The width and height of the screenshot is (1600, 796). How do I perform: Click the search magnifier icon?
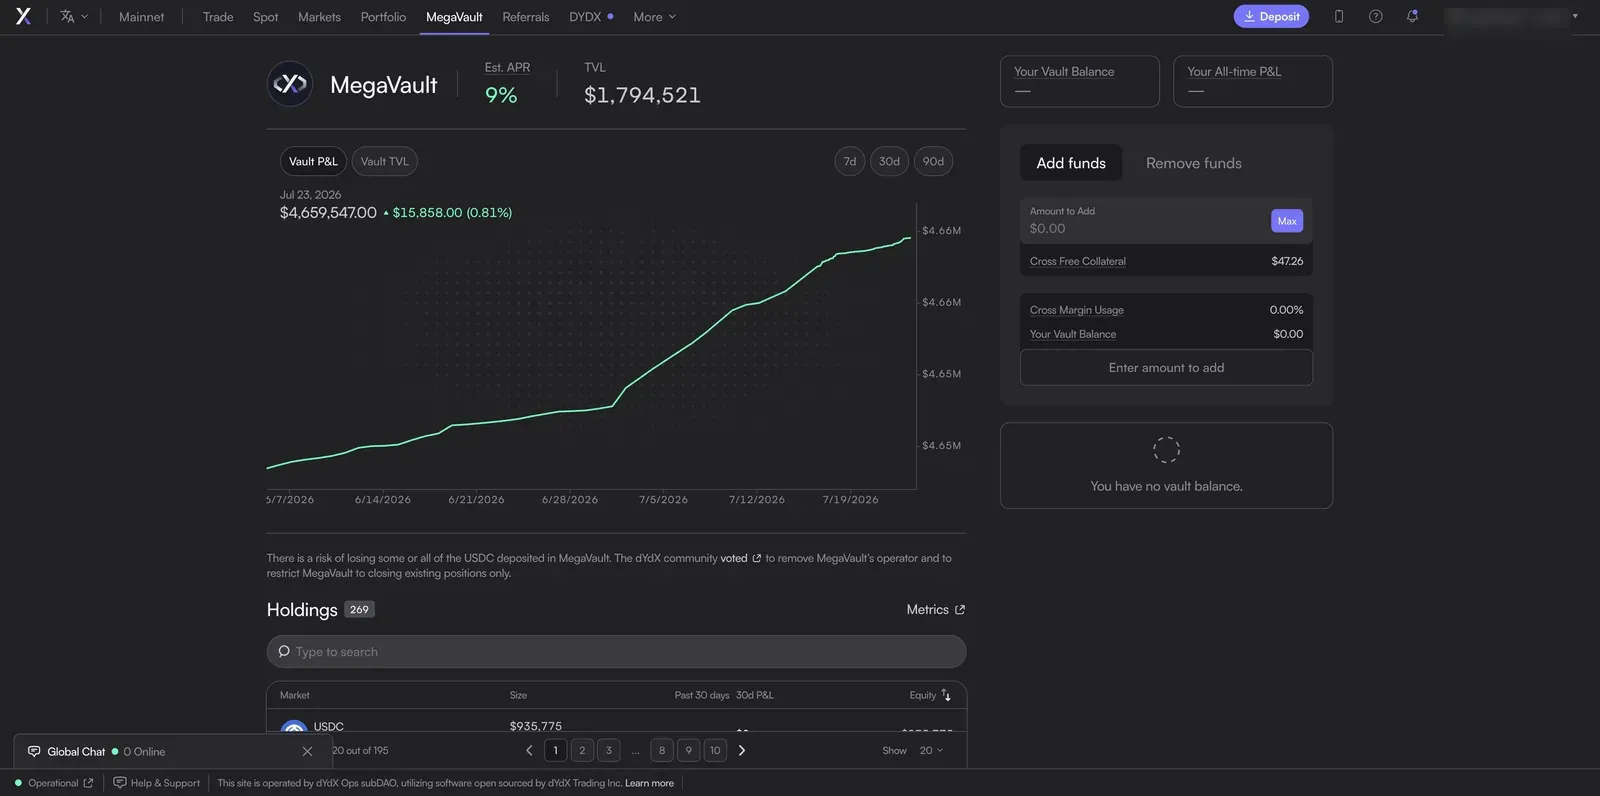click(x=284, y=652)
